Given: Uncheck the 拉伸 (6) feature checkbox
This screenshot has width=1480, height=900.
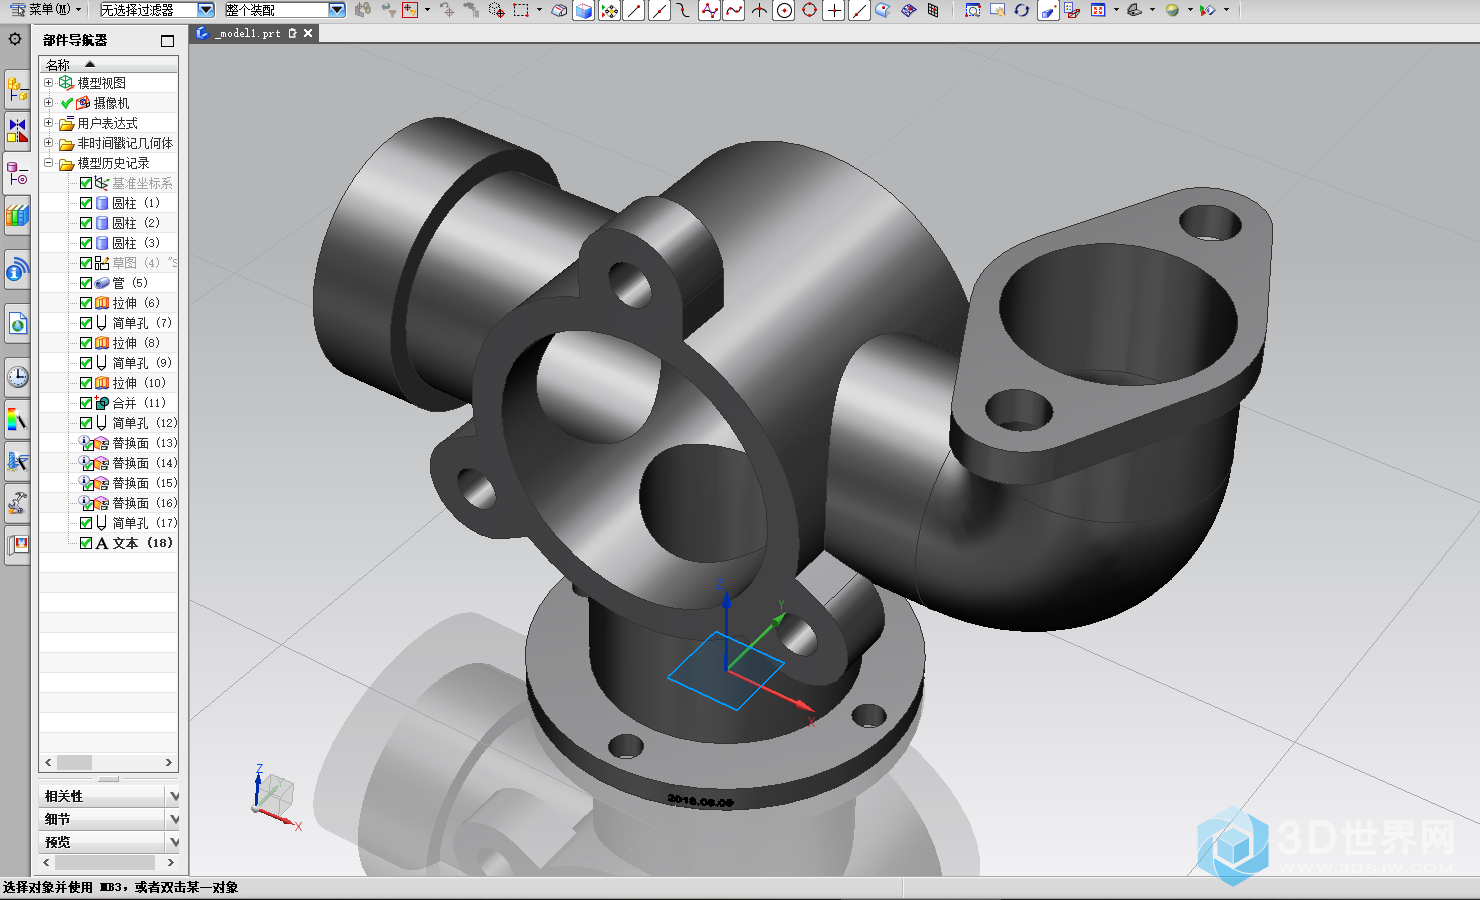Looking at the screenshot, I should [x=86, y=303].
